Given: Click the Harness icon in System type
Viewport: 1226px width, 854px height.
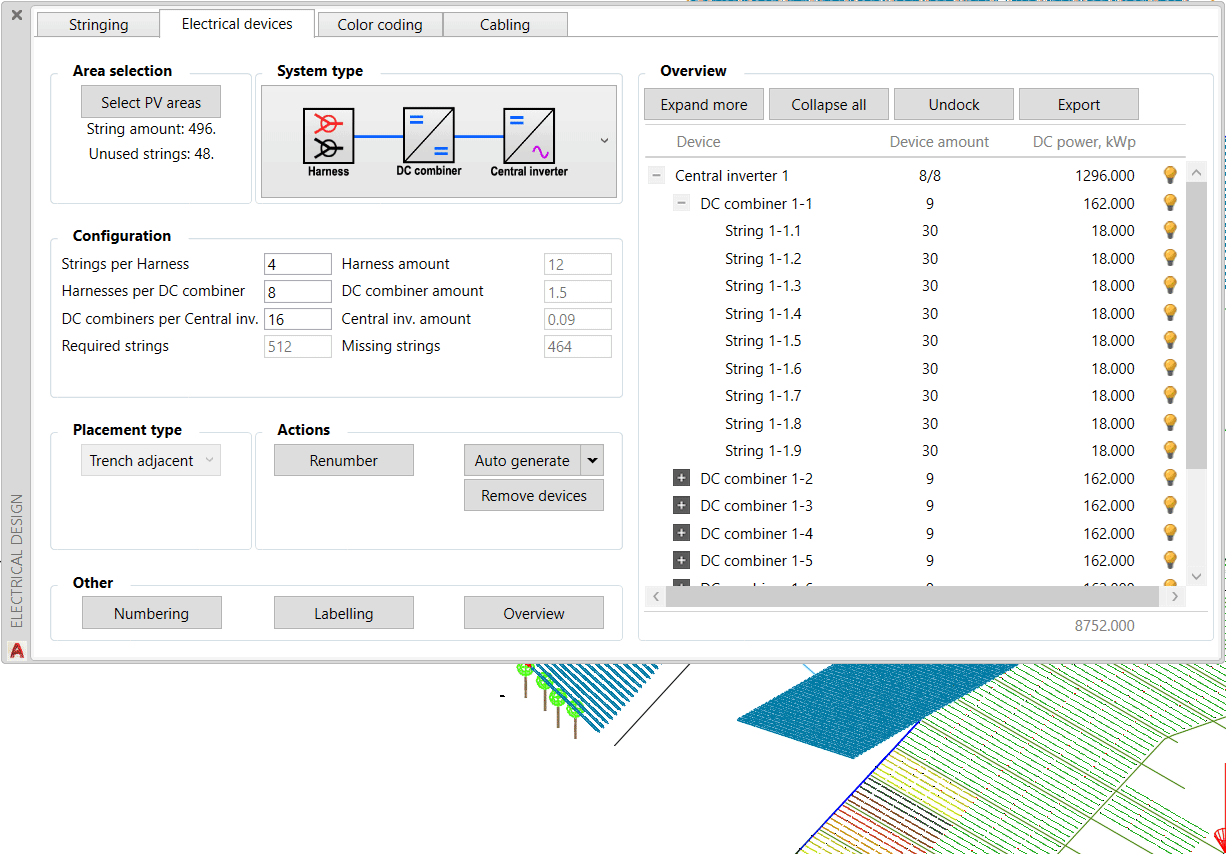Looking at the screenshot, I should (x=328, y=136).
